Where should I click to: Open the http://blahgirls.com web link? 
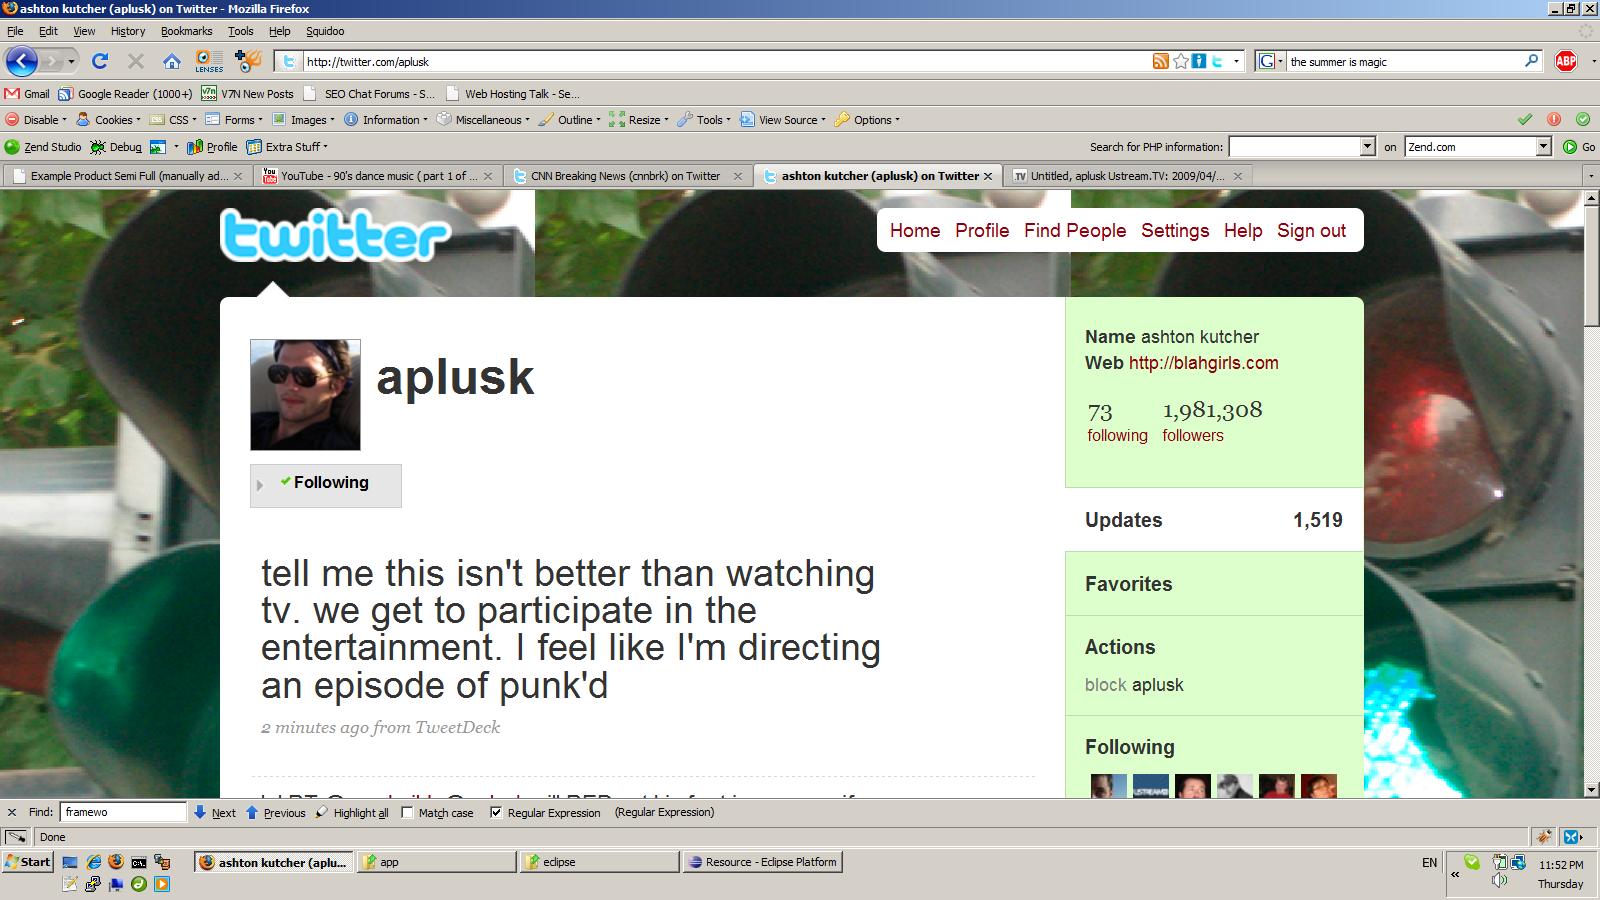coord(1204,363)
